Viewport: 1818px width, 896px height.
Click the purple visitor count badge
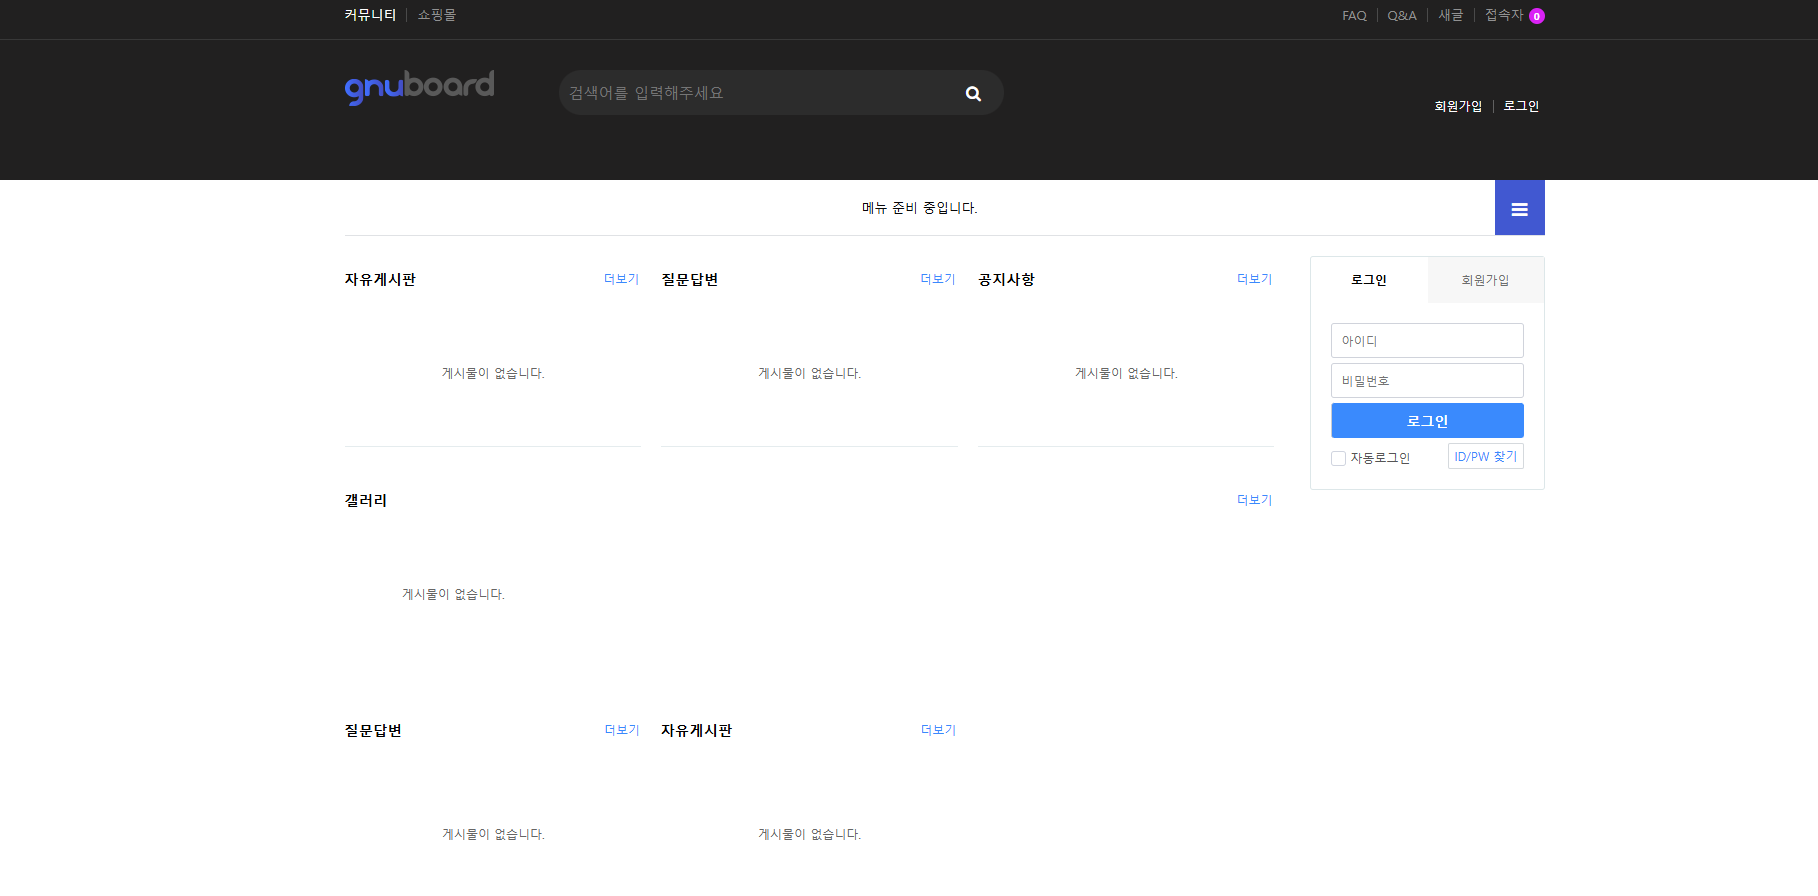click(x=1537, y=16)
